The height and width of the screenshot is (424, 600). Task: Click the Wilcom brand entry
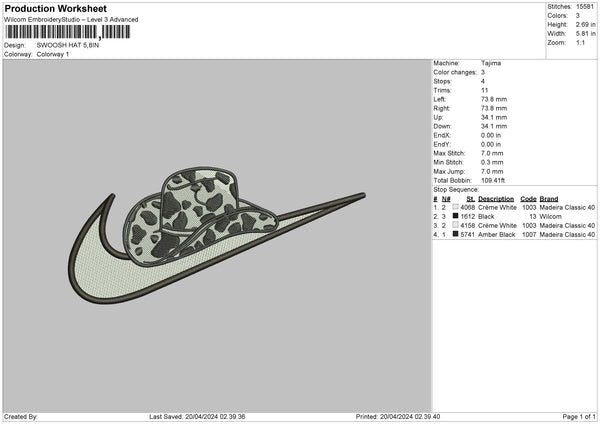(x=551, y=217)
